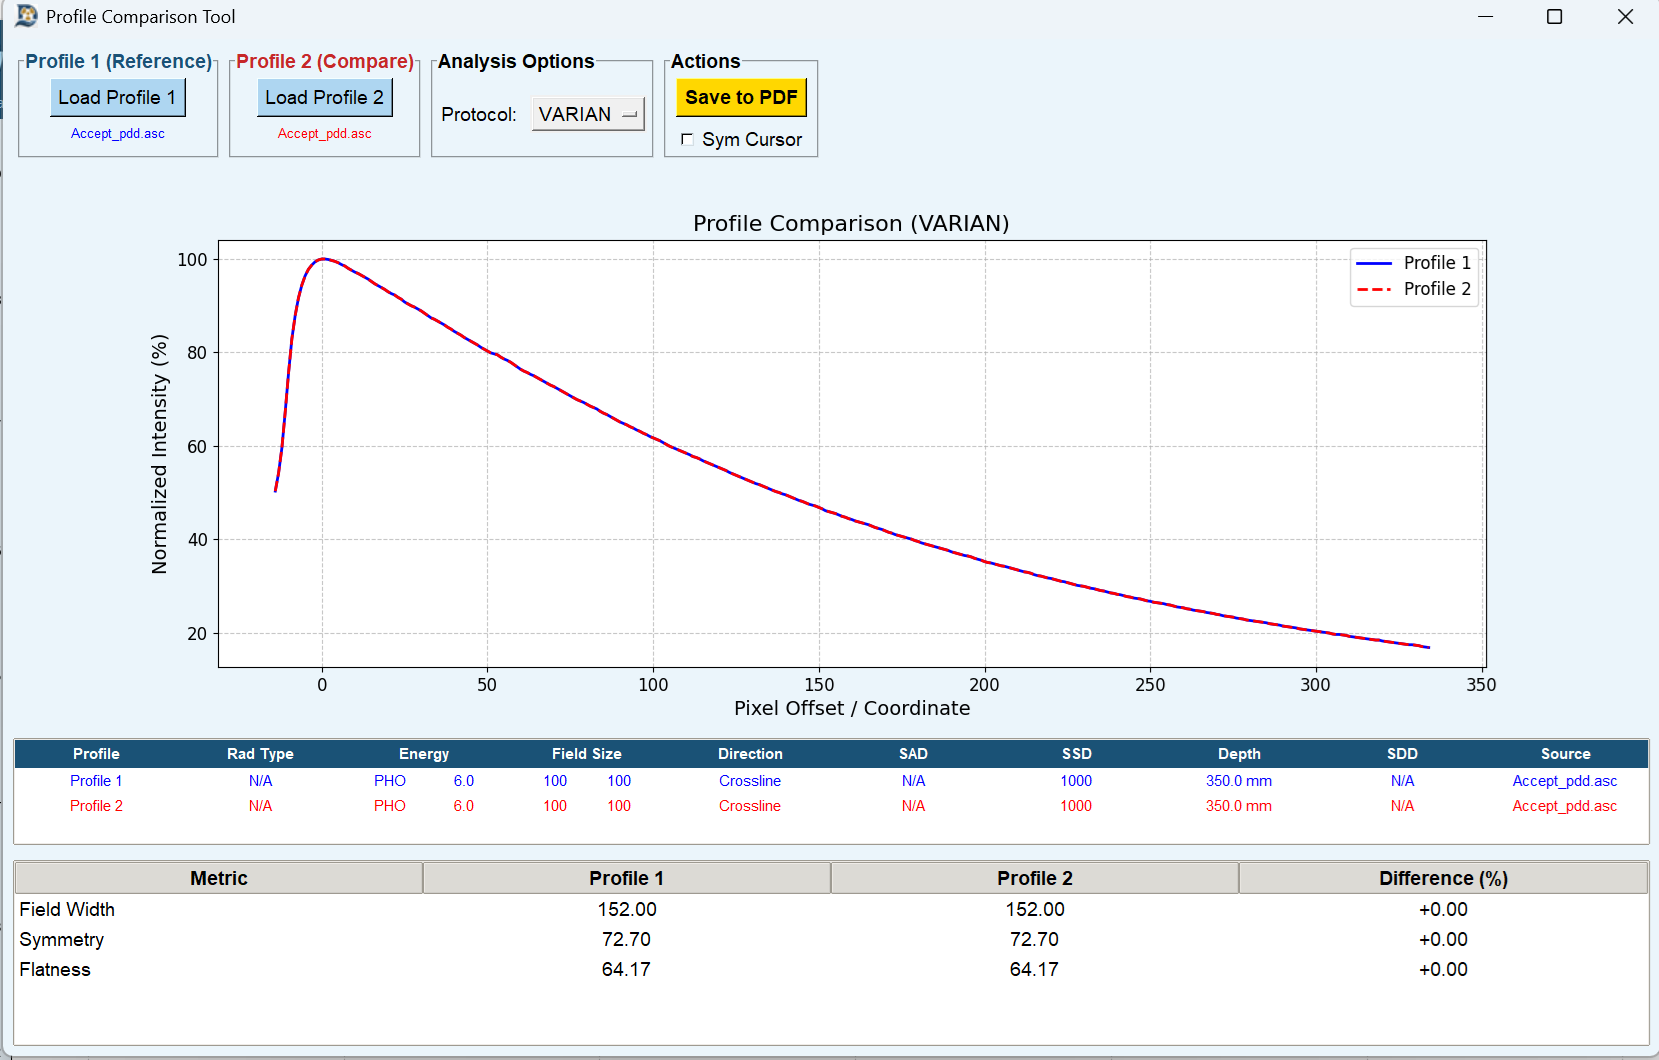Click the Load Profile 2 button
Screen dimensions: 1659x1060
(x=324, y=97)
